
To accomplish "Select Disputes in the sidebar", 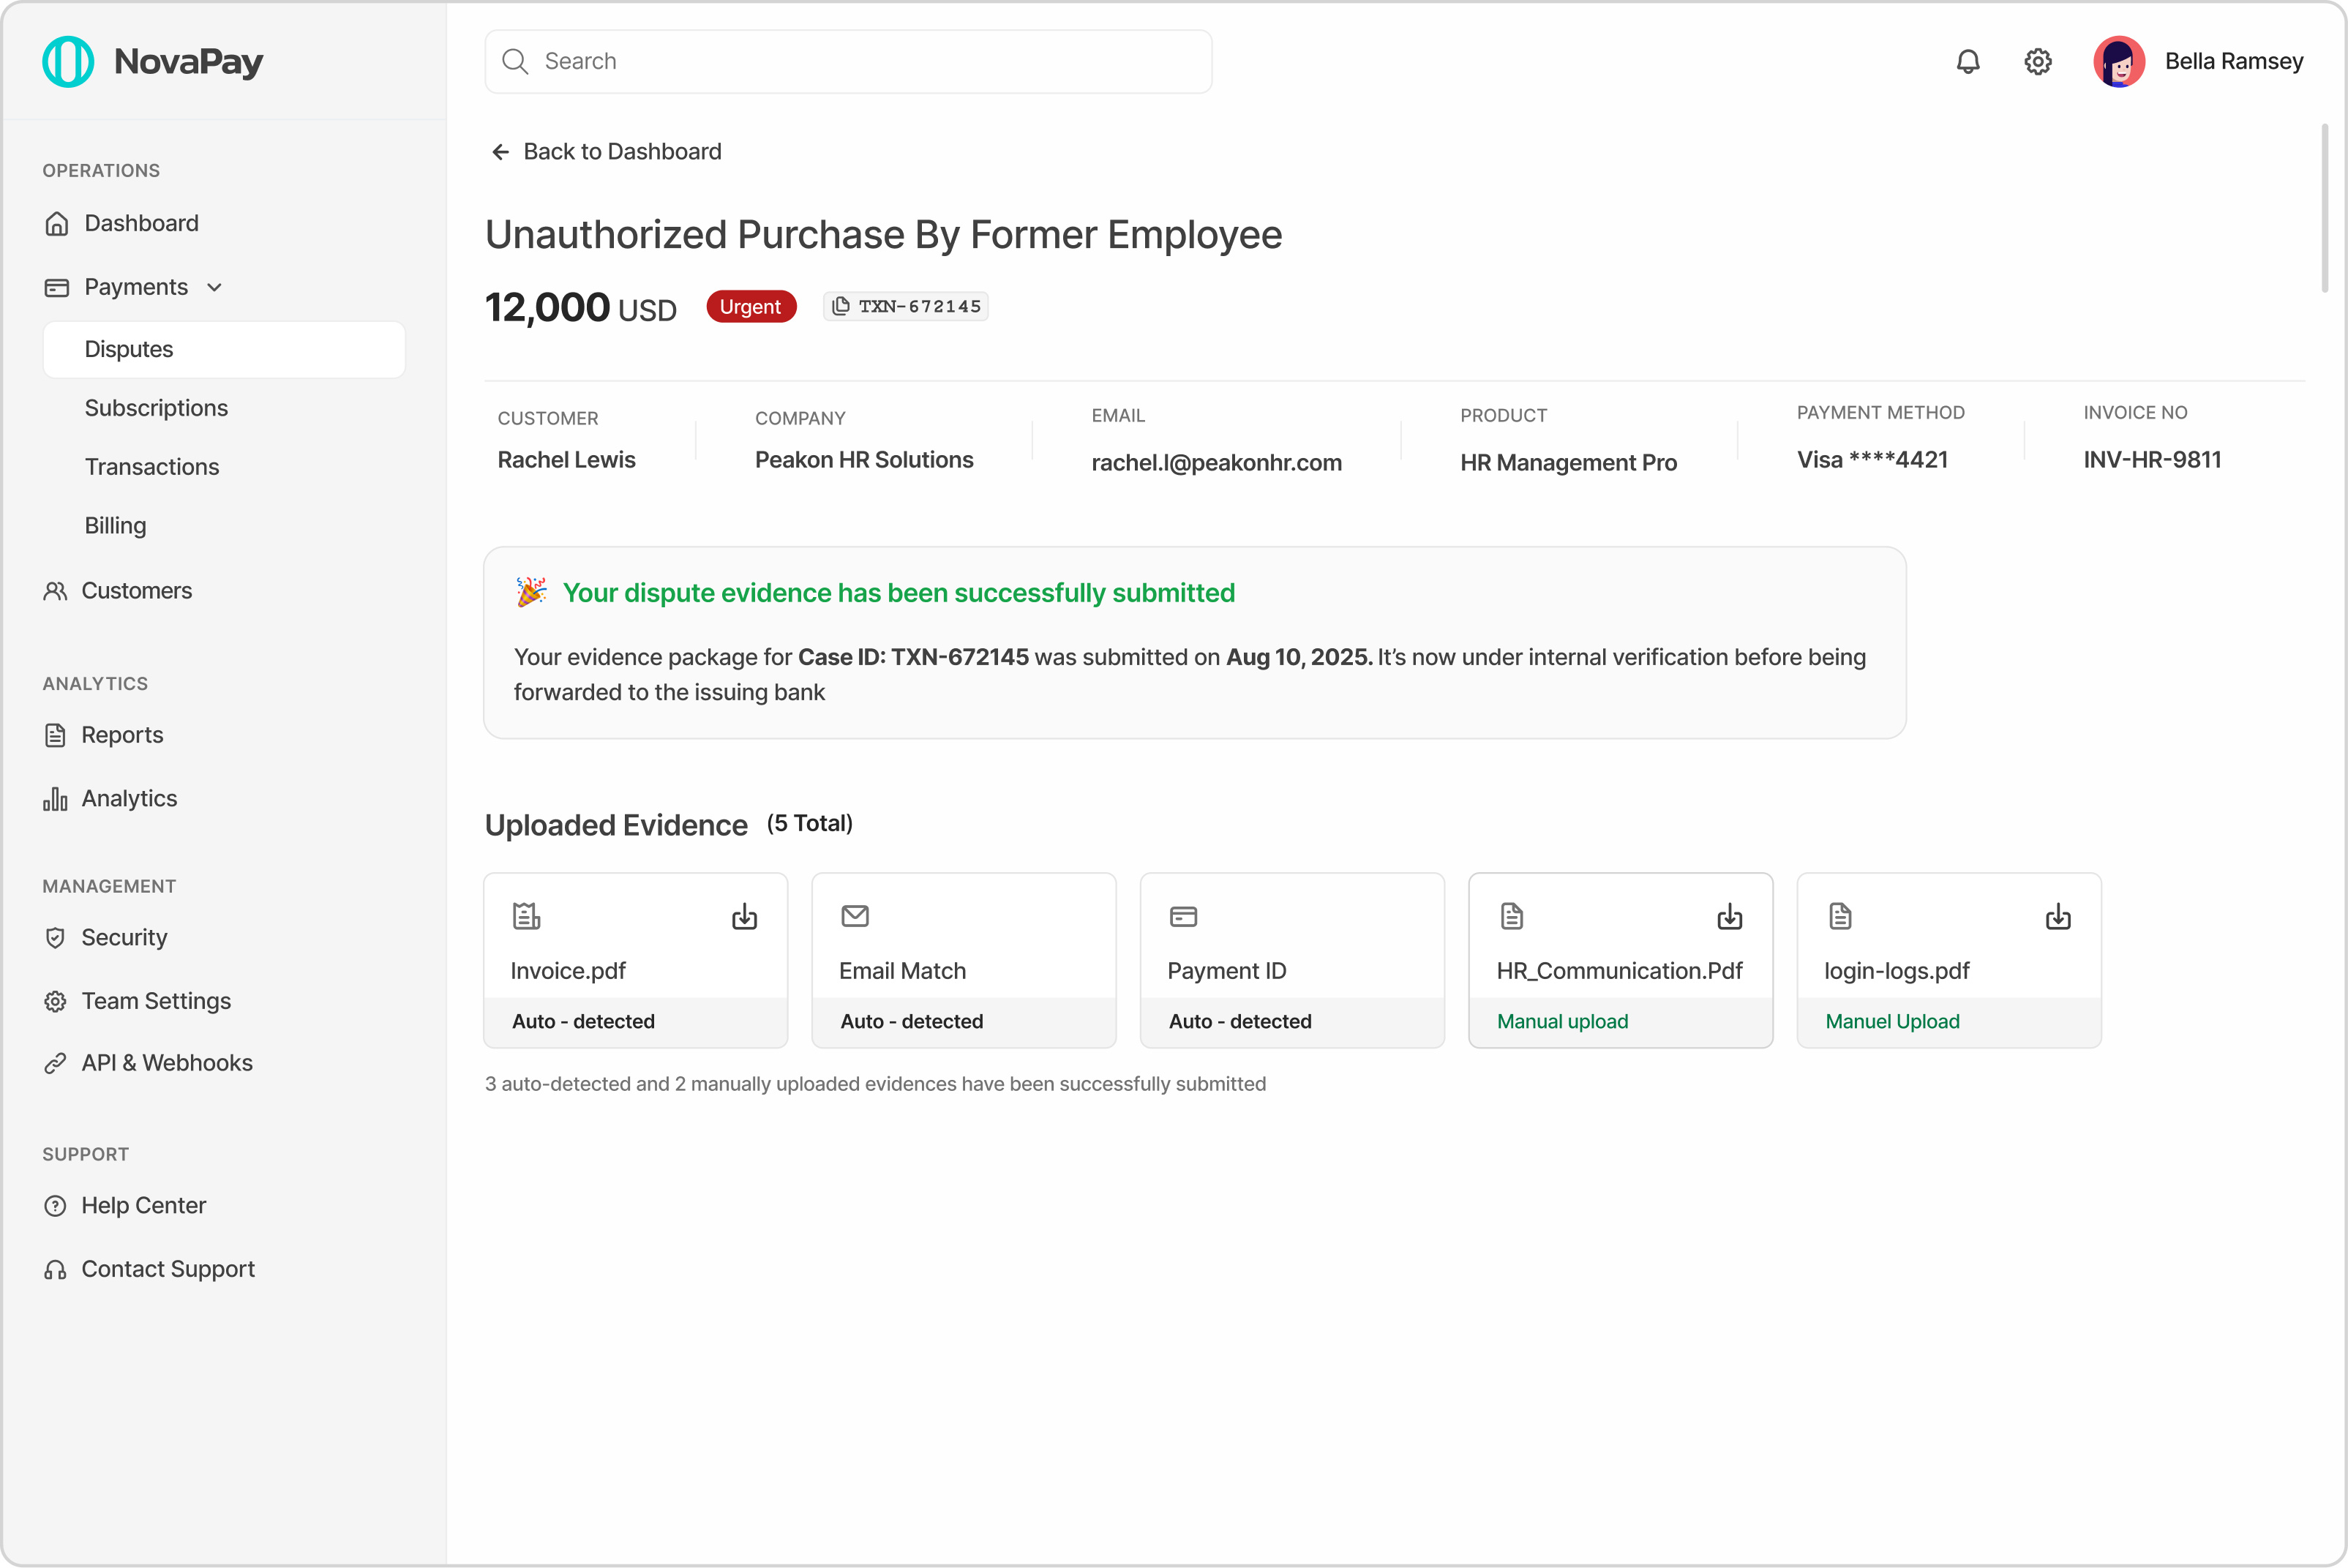I will [128, 349].
